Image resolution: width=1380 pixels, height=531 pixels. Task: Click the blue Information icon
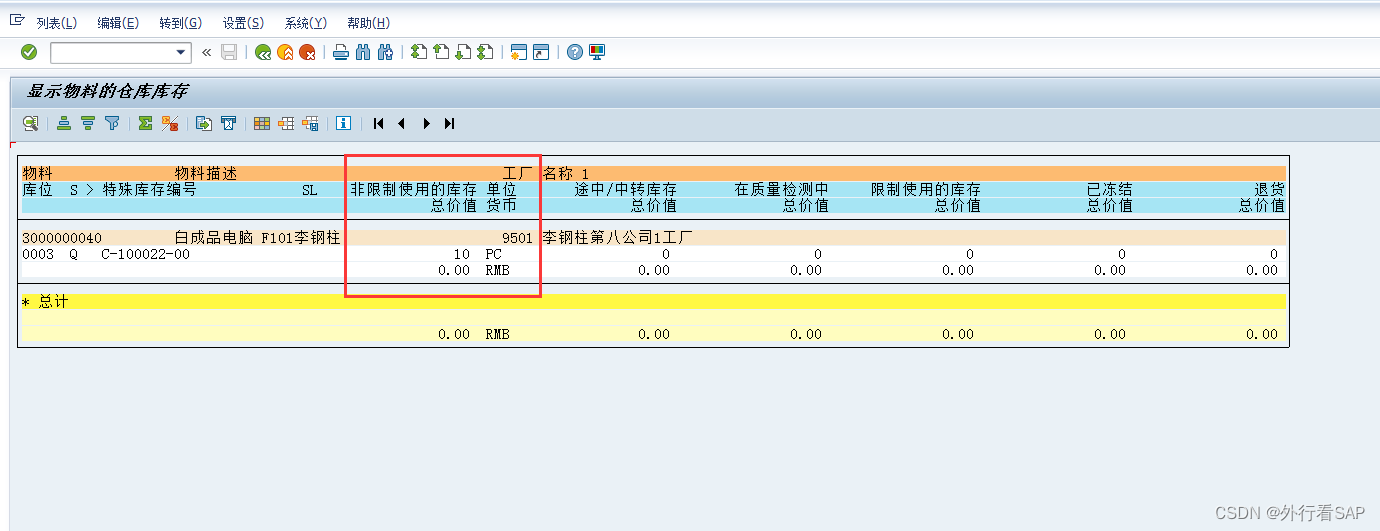point(344,123)
